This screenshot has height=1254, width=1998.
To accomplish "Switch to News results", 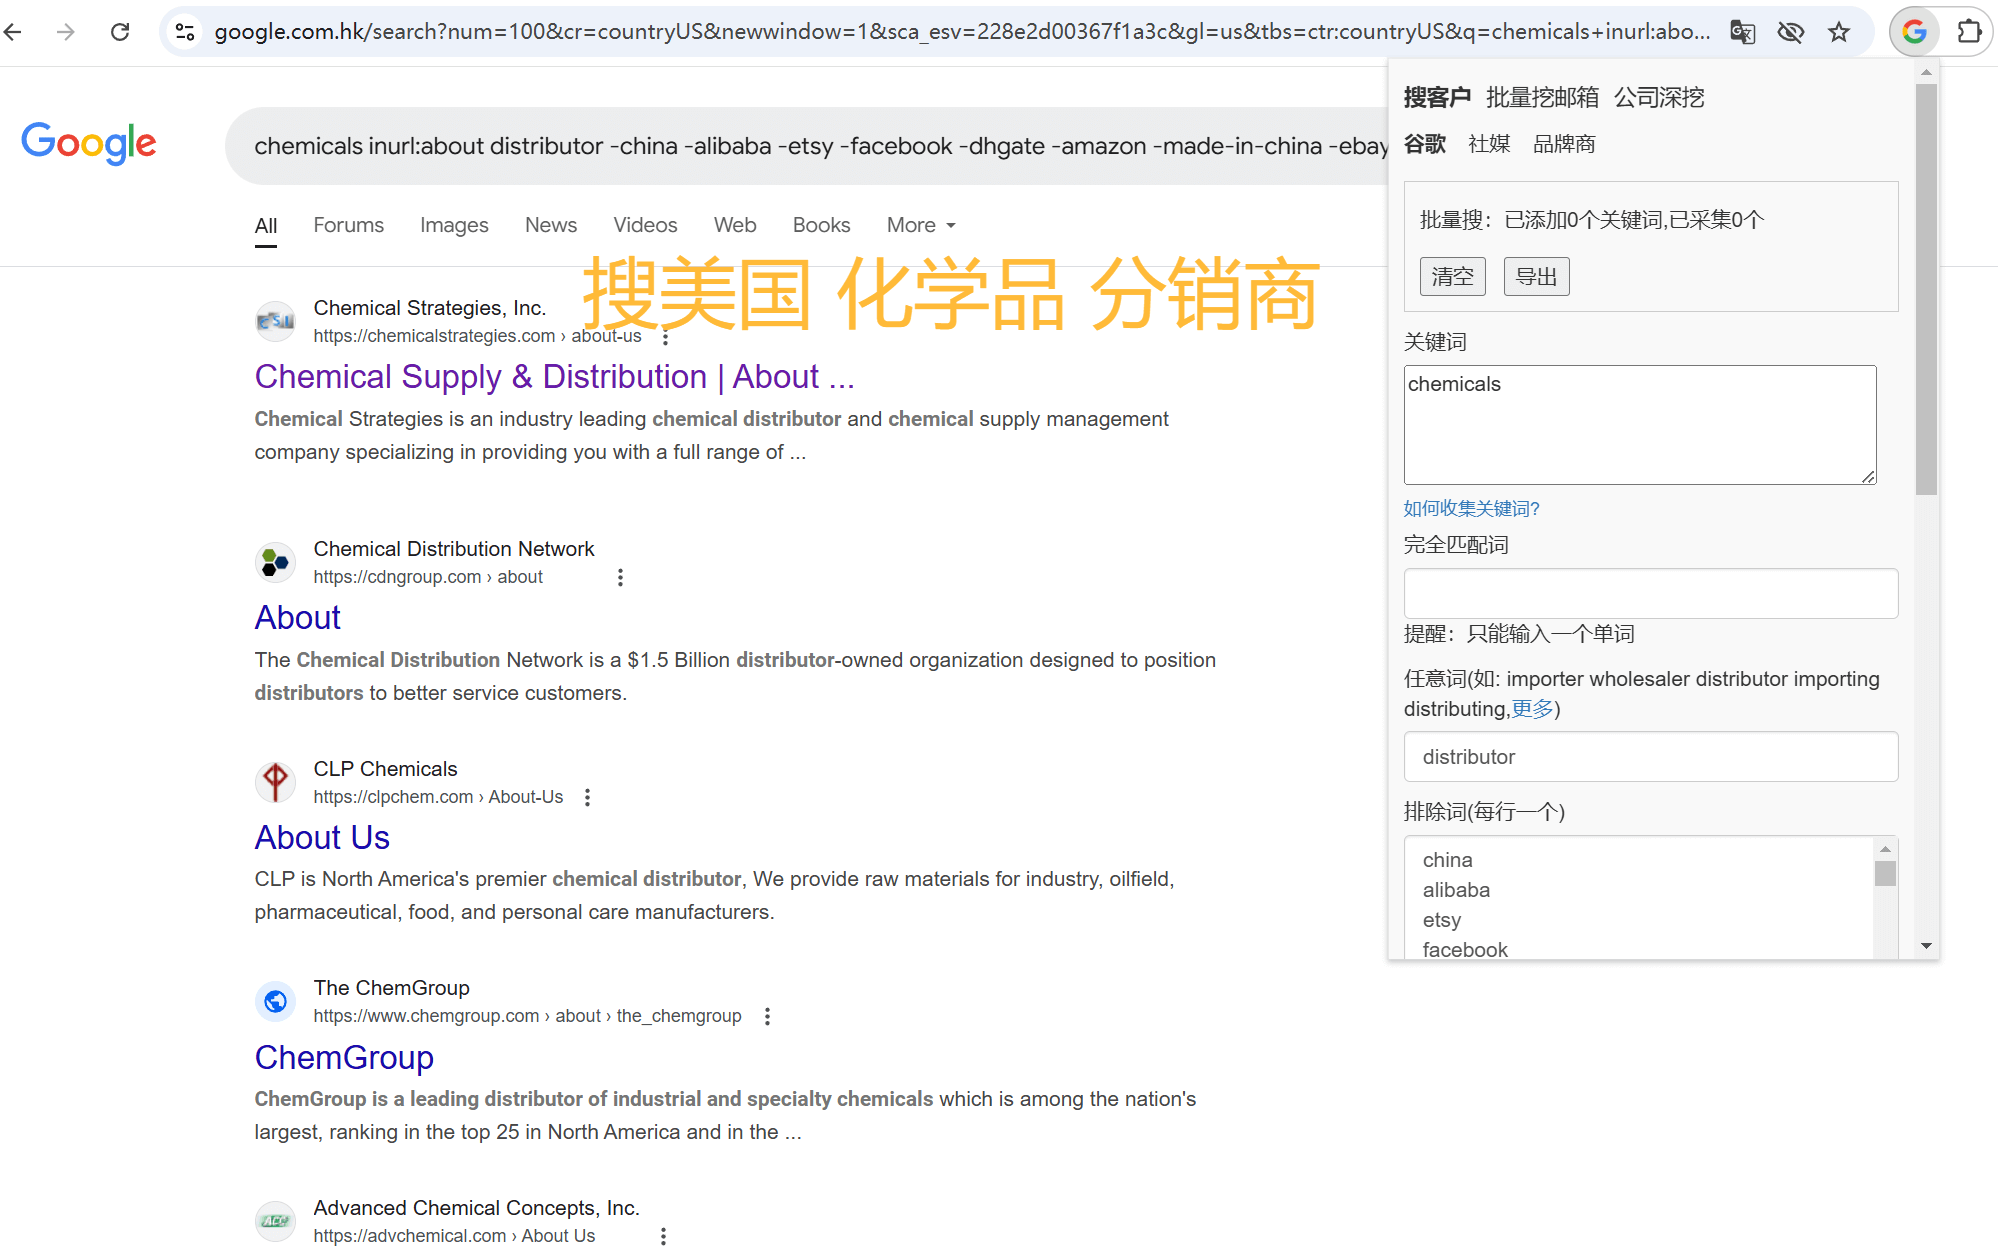I will click(551, 225).
